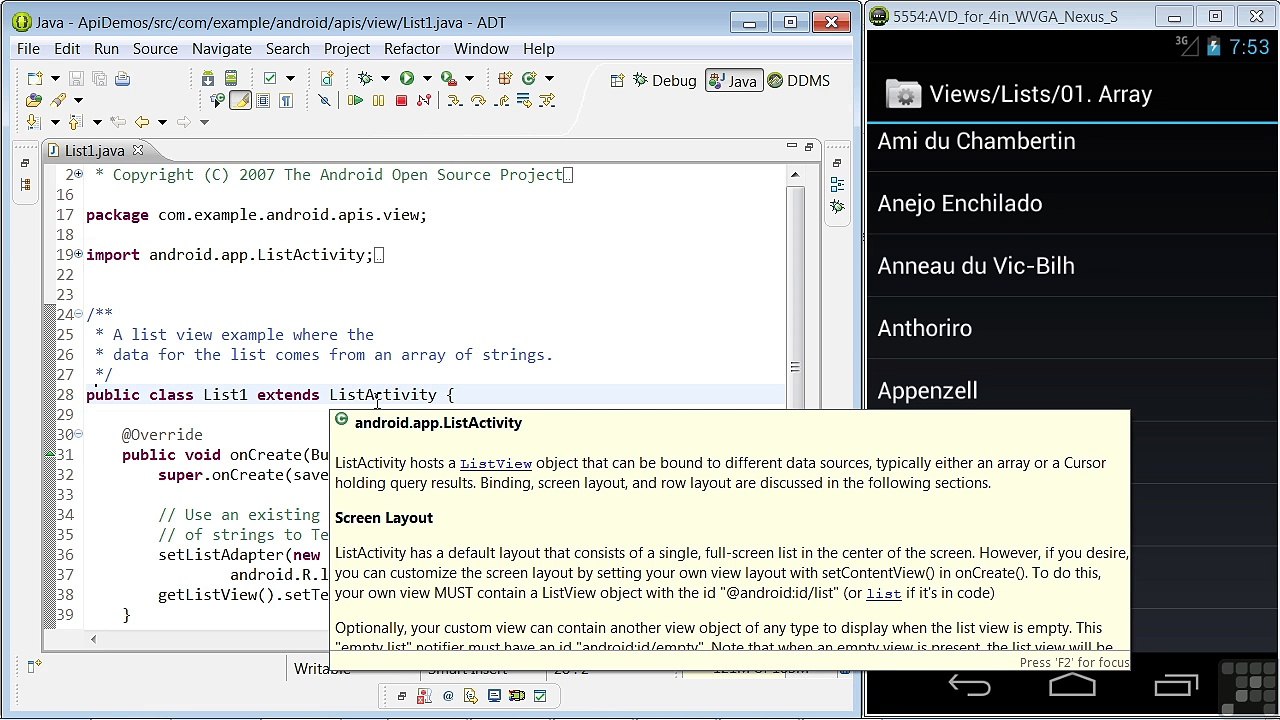Screen dimensions: 1280x720
Task: Minimize the editor area
Action: (x=792, y=147)
